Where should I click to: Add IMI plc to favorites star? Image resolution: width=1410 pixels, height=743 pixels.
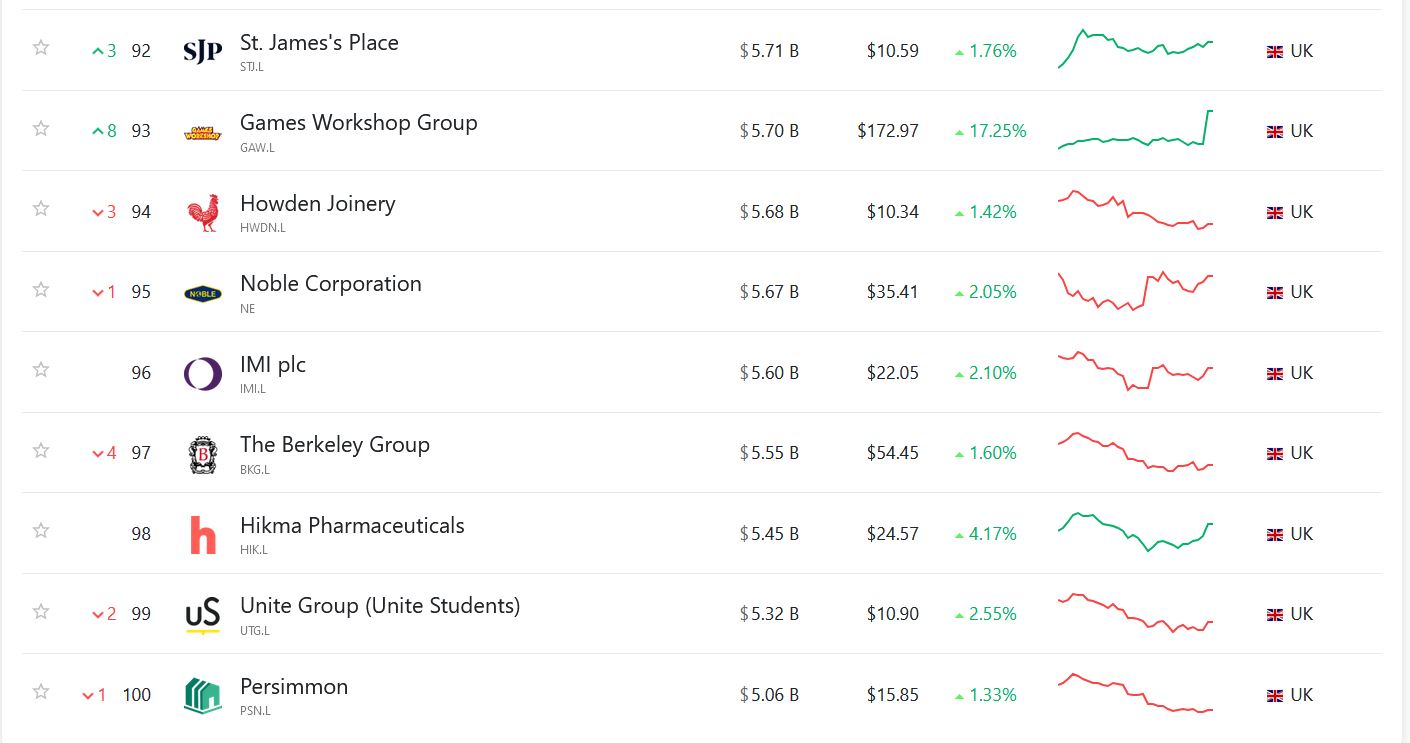tap(41, 370)
